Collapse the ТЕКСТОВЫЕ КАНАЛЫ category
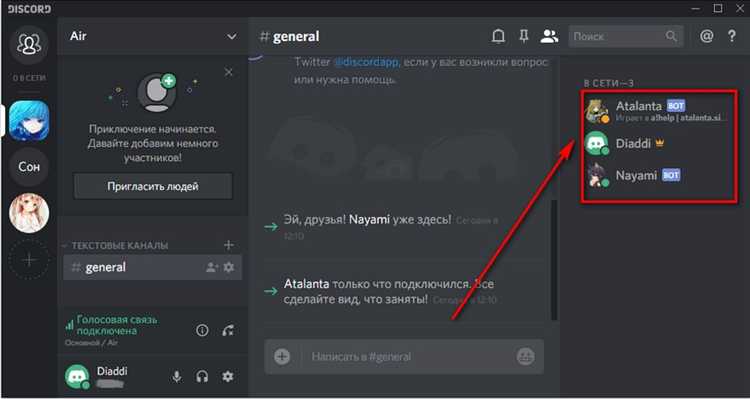Viewport: 750px width, 399px height. (116, 245)
